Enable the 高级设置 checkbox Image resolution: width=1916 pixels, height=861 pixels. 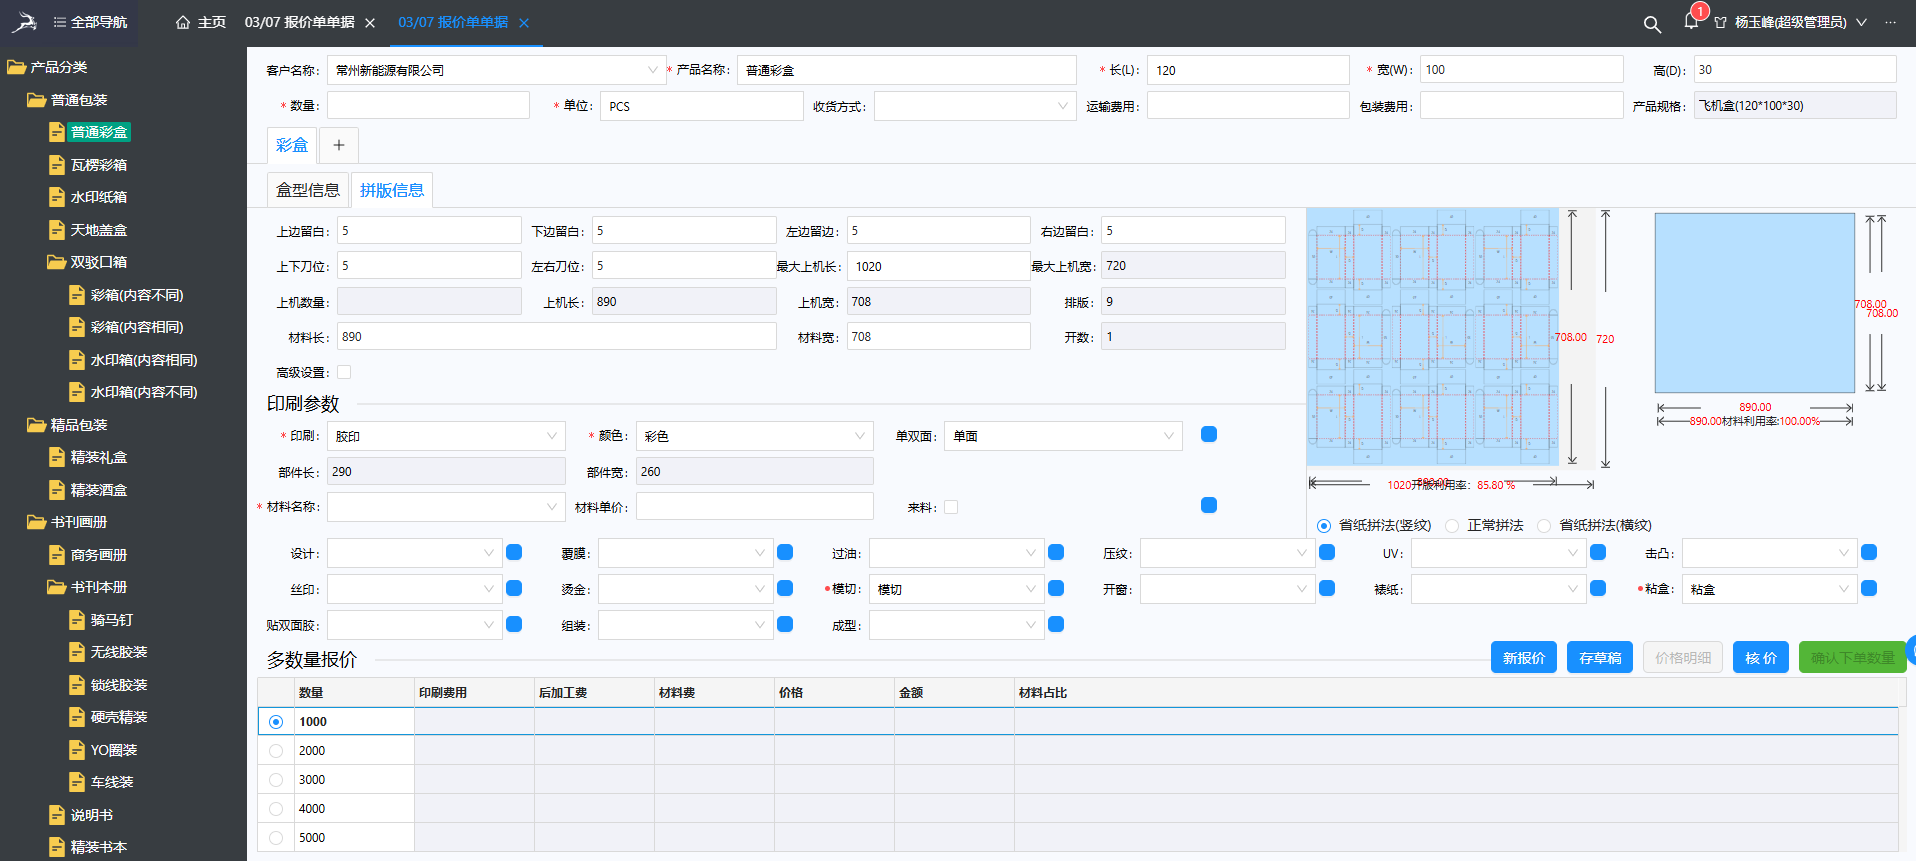pos(344,372)
